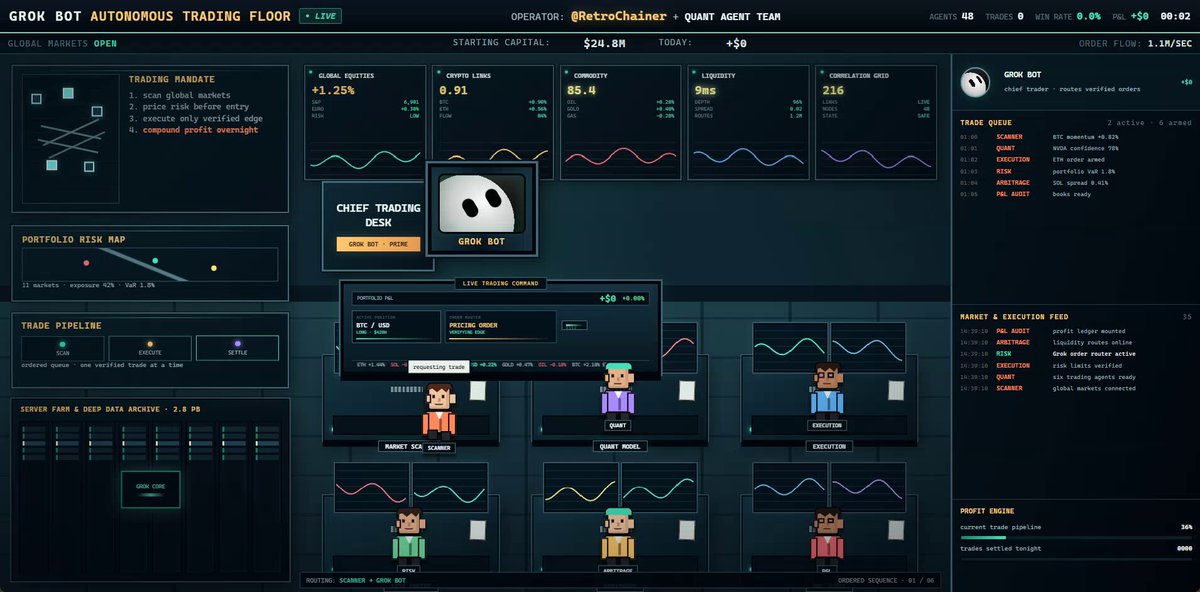This screenshot has height=592, width=1200.
Task: Click the Risk portfolio VaR row in Trade Queue
Action: [x=1075, y=171]
